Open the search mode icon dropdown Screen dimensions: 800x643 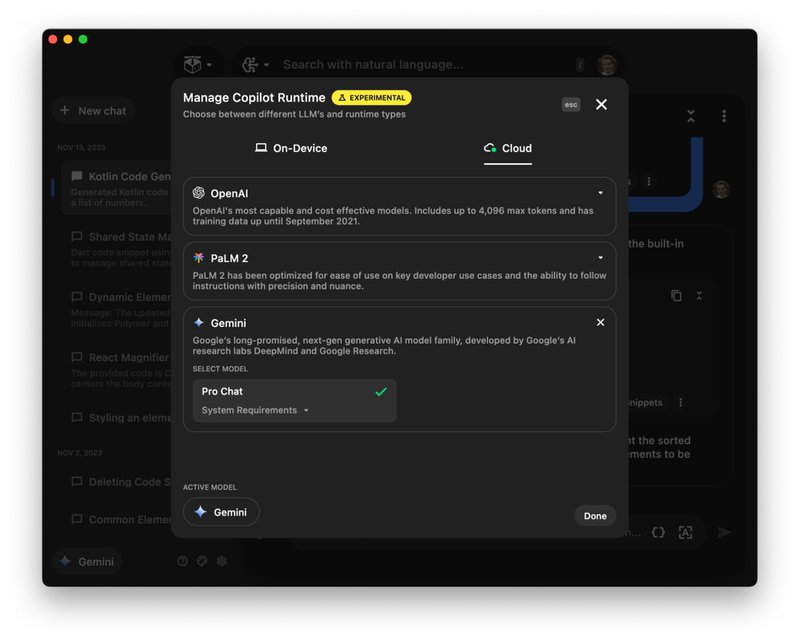coord(255,65)
